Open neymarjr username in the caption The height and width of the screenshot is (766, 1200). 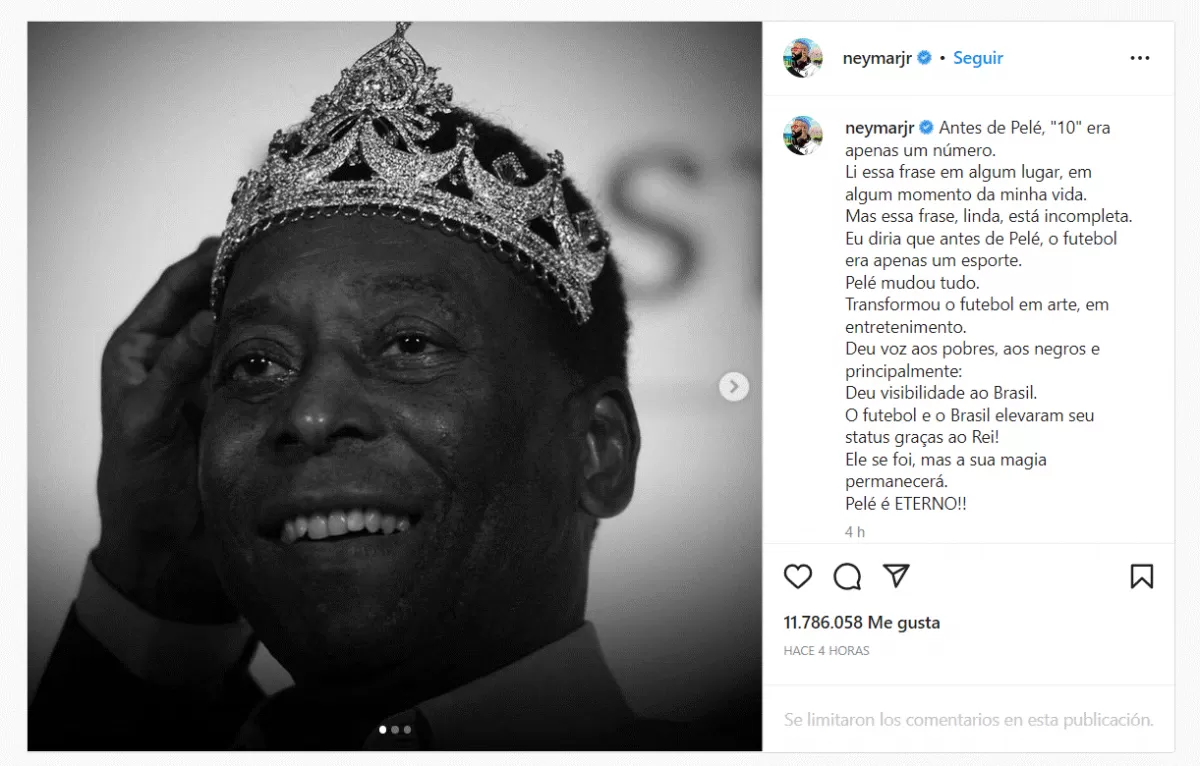879,128
